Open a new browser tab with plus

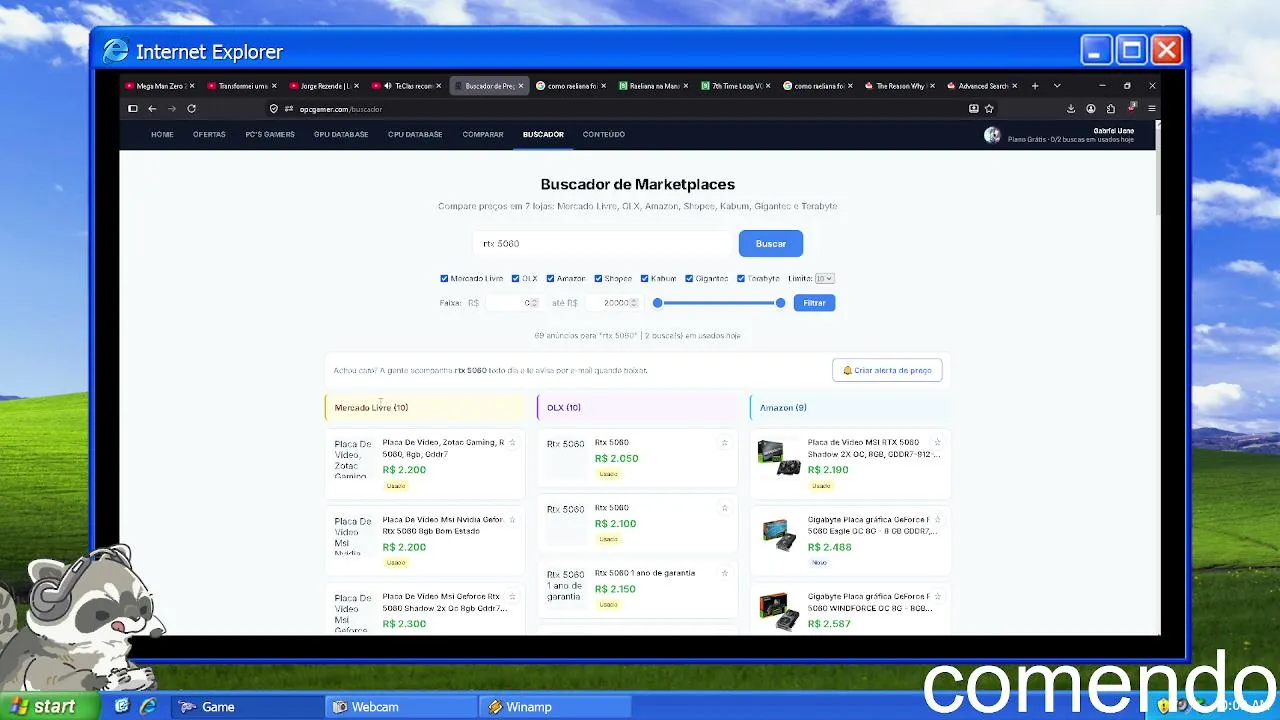[x=1035, y=86]
